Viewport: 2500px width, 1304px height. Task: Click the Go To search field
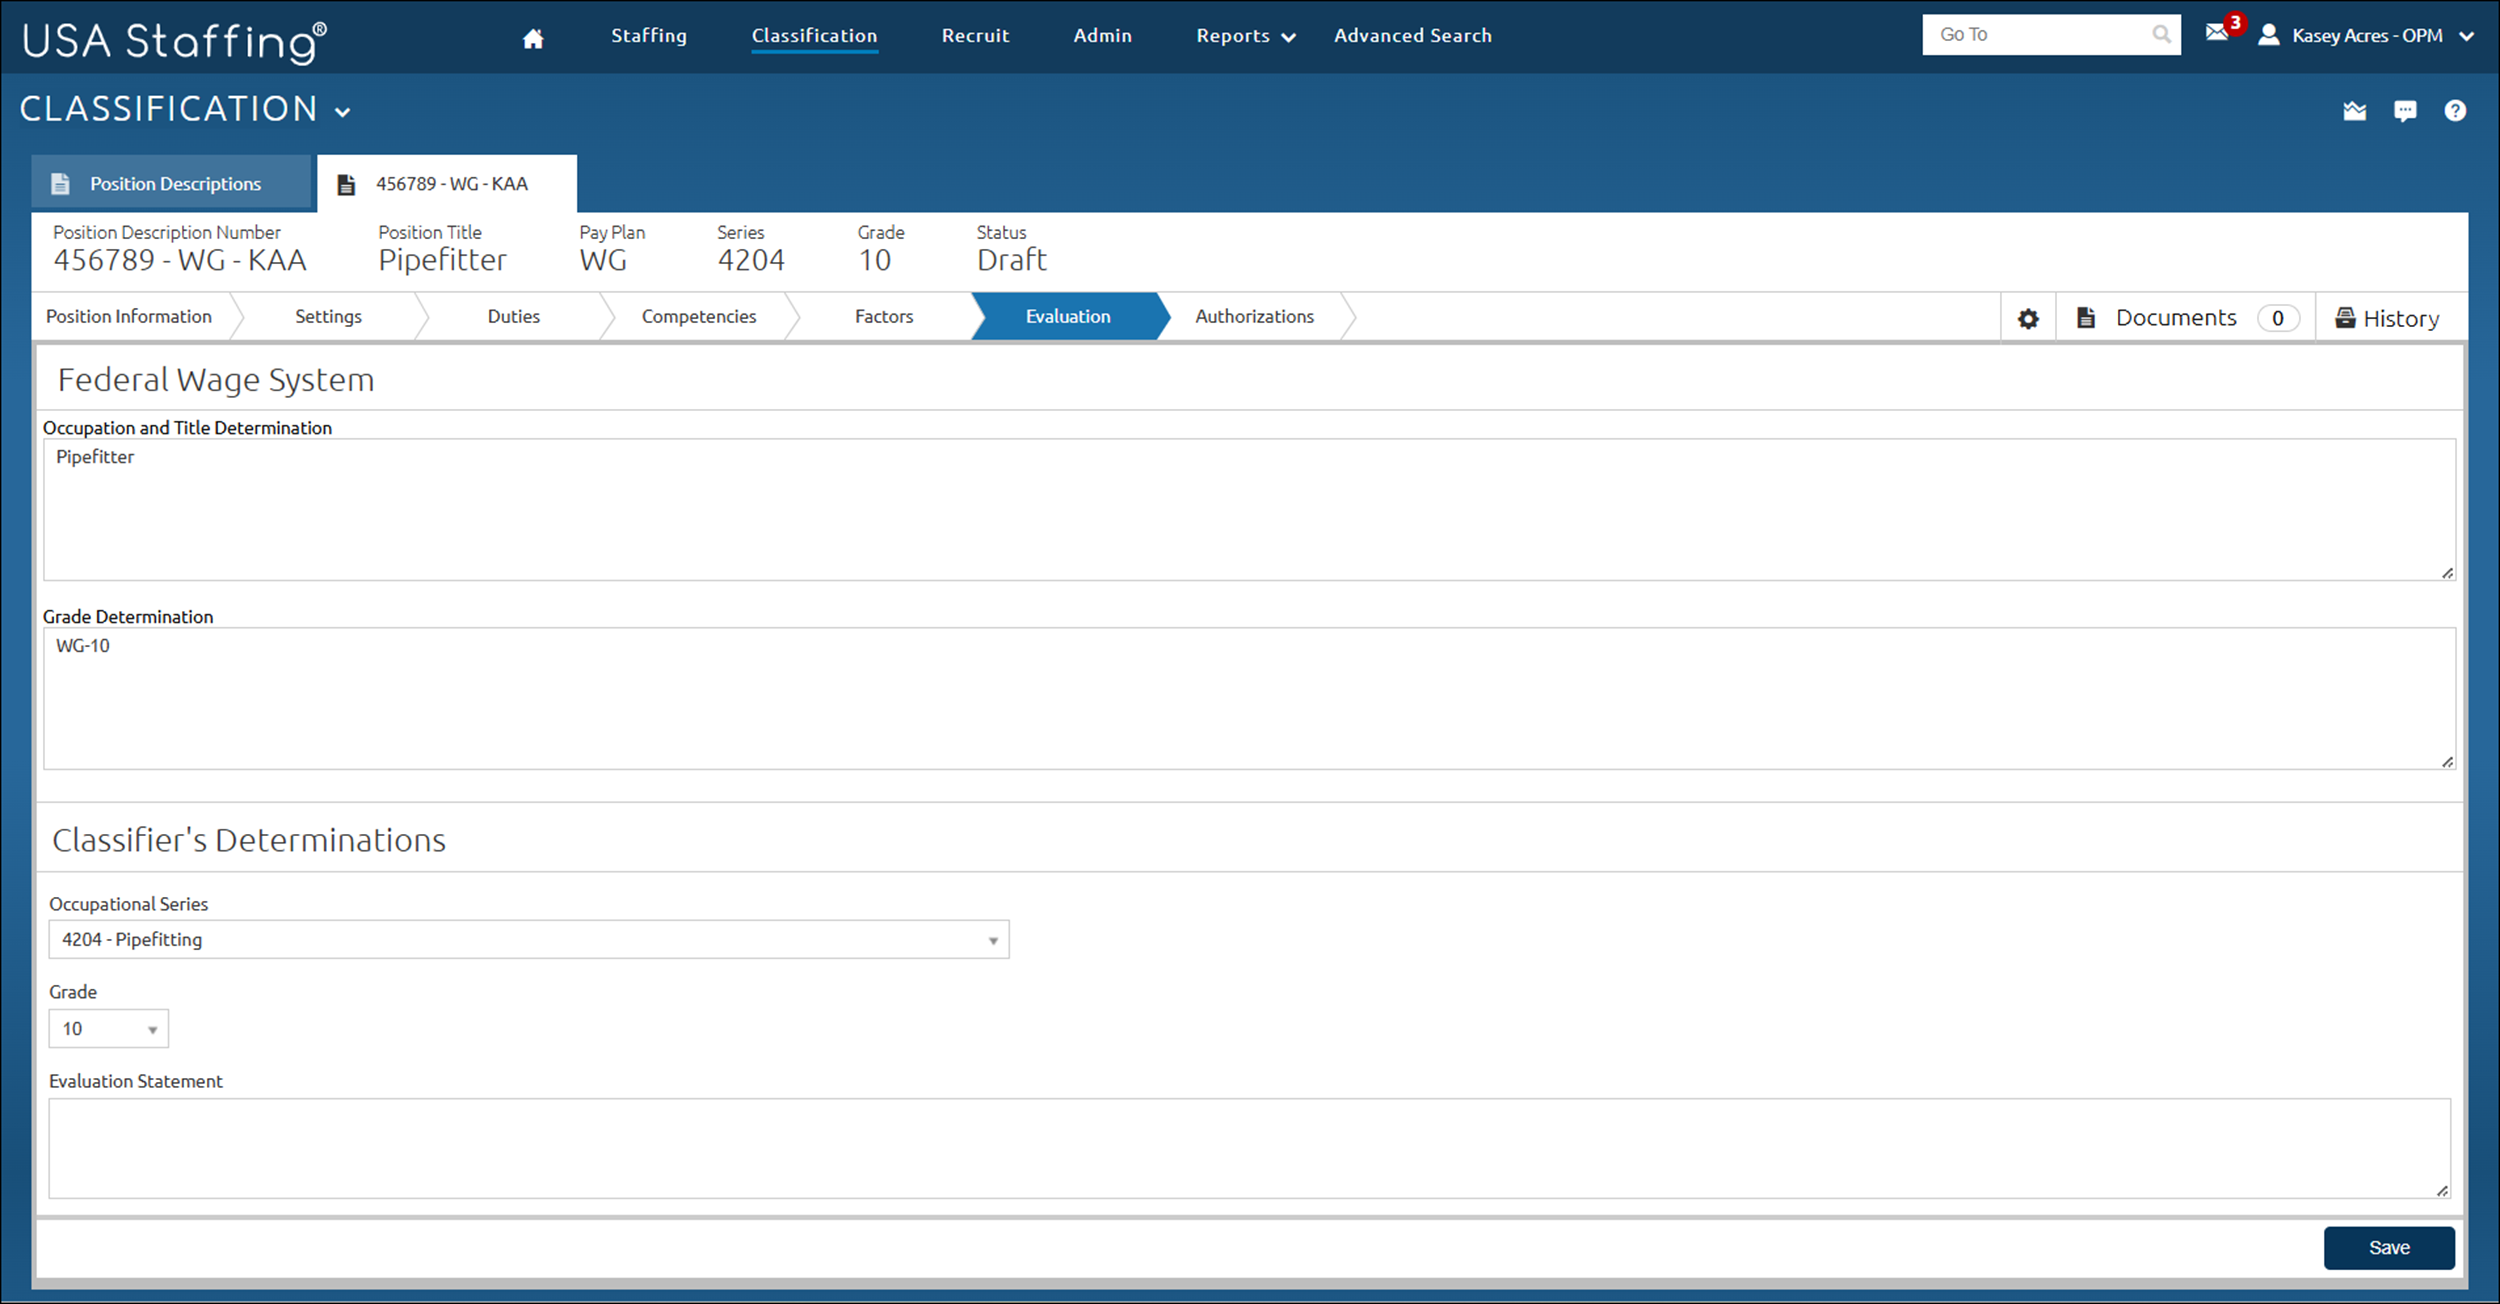tap(2051, 34)
